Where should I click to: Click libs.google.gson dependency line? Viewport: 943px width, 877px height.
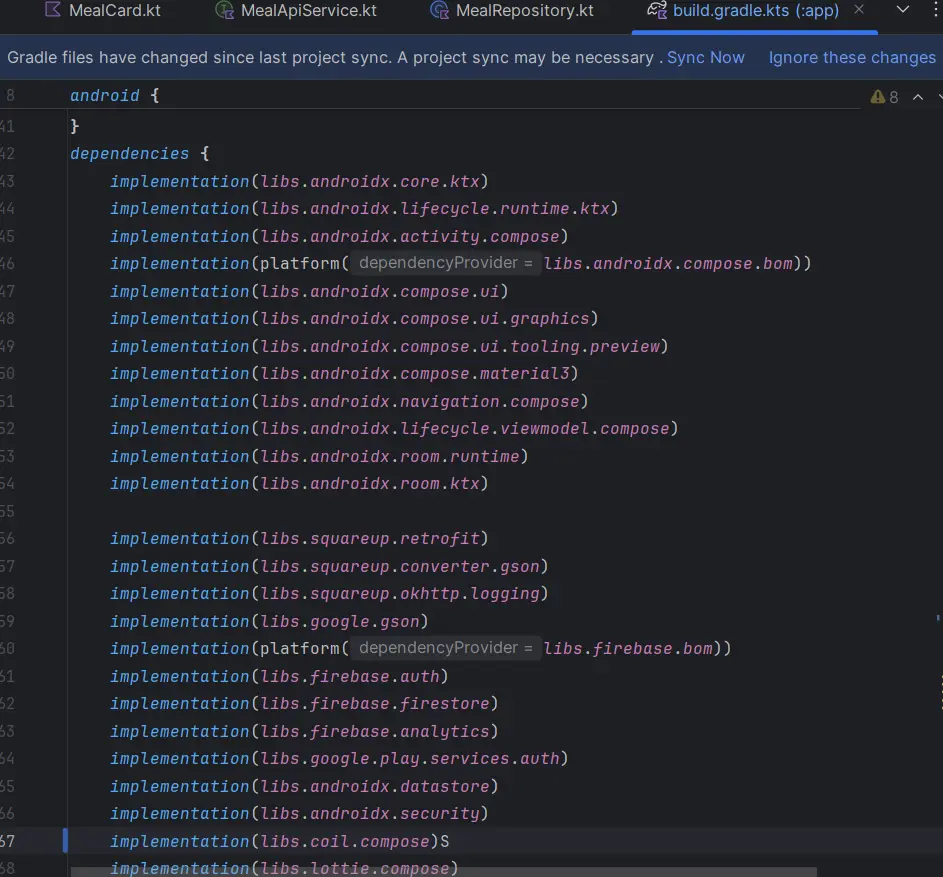click(x=269, y=621)
